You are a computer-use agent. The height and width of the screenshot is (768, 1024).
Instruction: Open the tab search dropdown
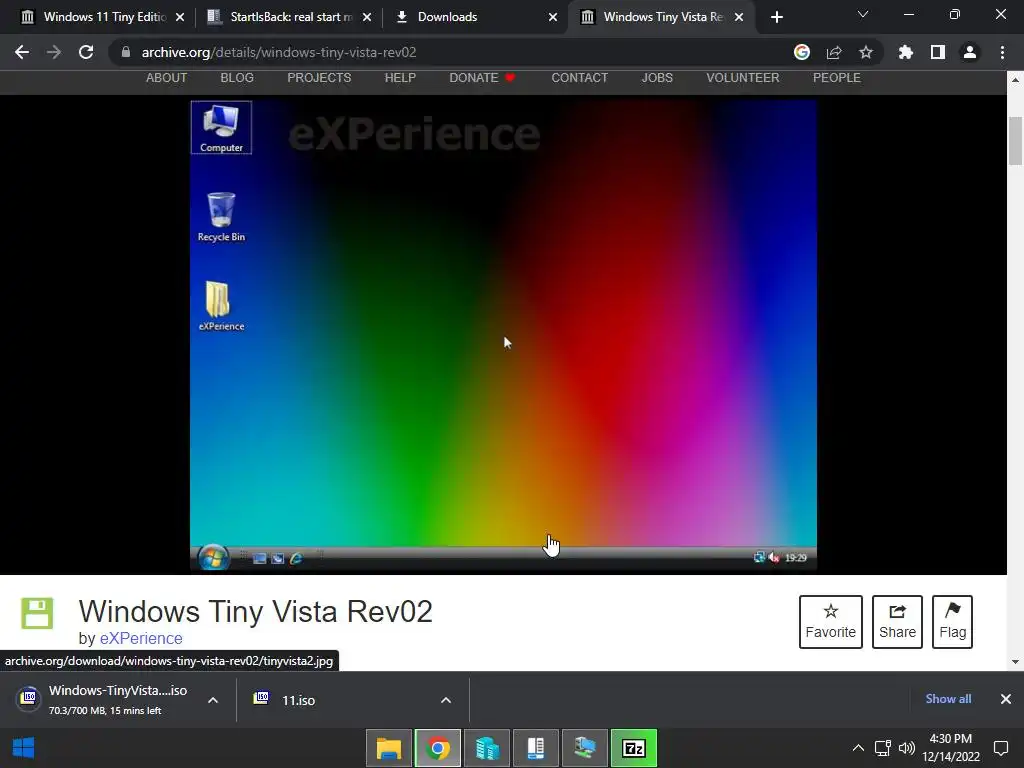pyautogui.click(x=863, y=14)
